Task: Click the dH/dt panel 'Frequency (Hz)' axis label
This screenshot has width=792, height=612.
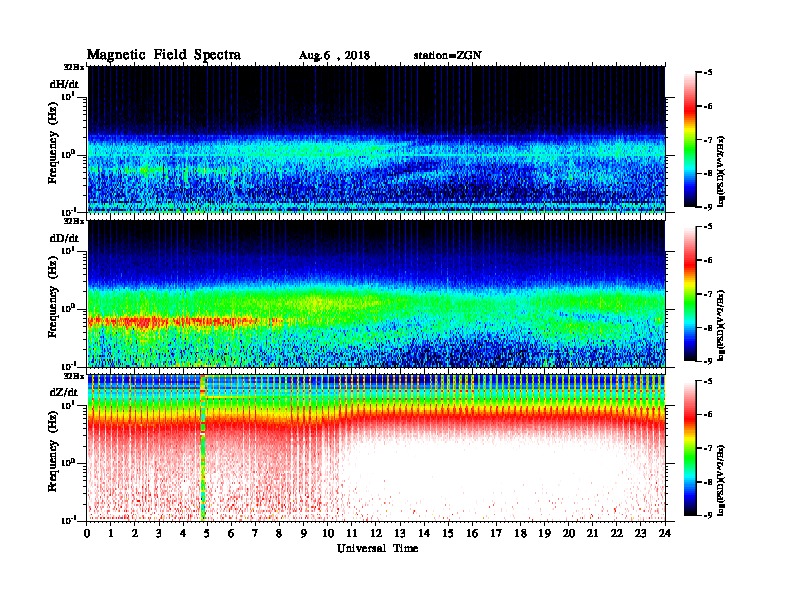Action: click(53, 144)
